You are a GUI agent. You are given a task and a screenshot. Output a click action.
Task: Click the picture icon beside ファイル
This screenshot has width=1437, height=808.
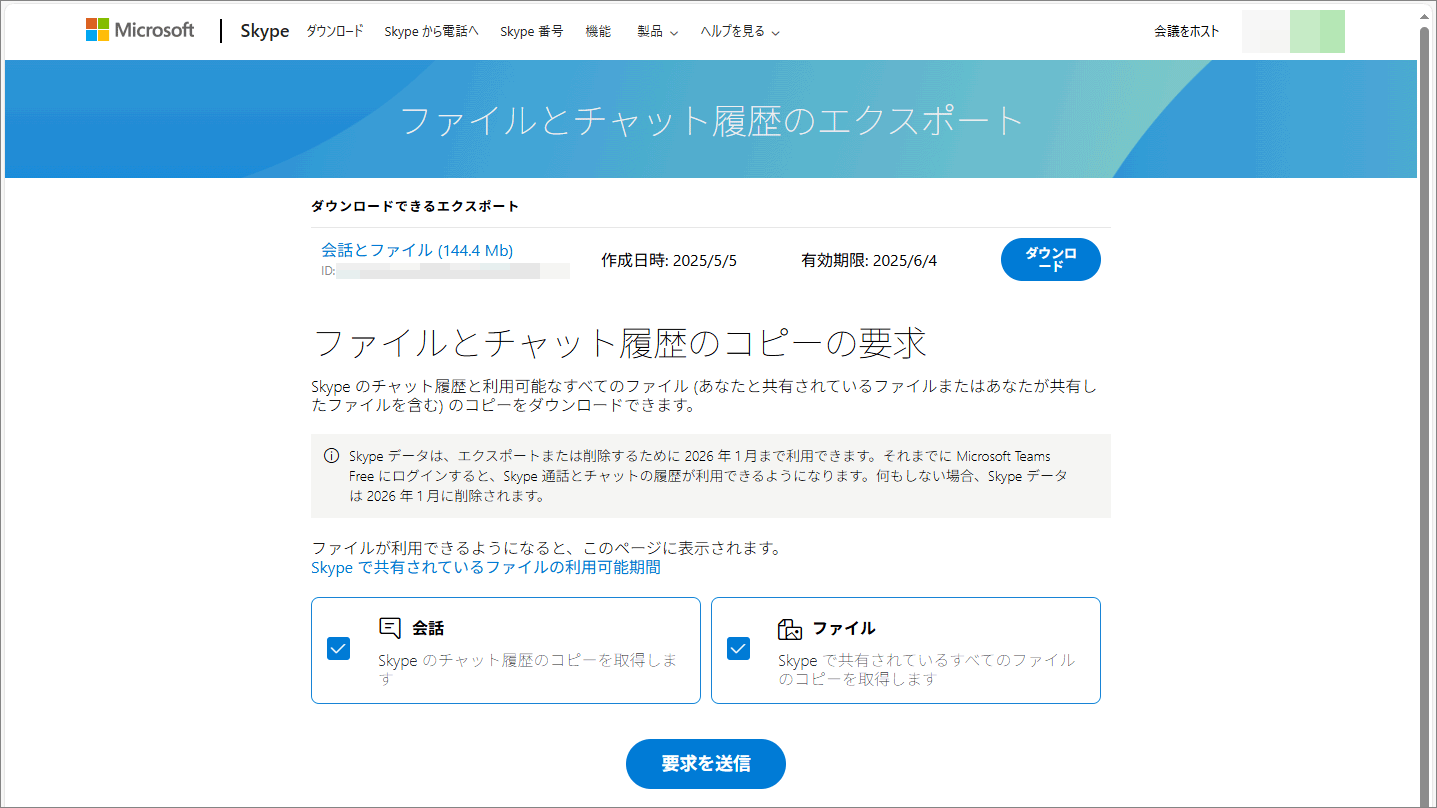click(x=790, y=629)
